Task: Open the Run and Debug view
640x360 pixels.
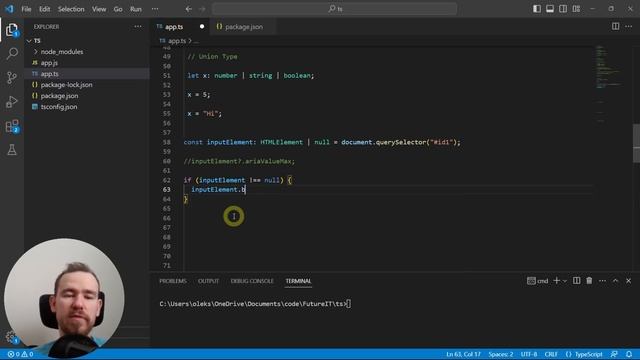Action: [x=12, y=102]
